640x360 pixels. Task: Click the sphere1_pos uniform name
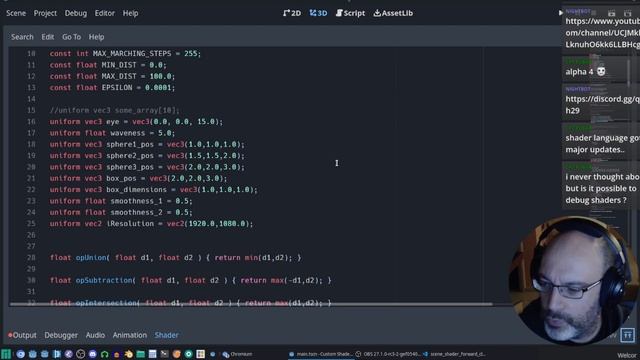click(130, 144)
